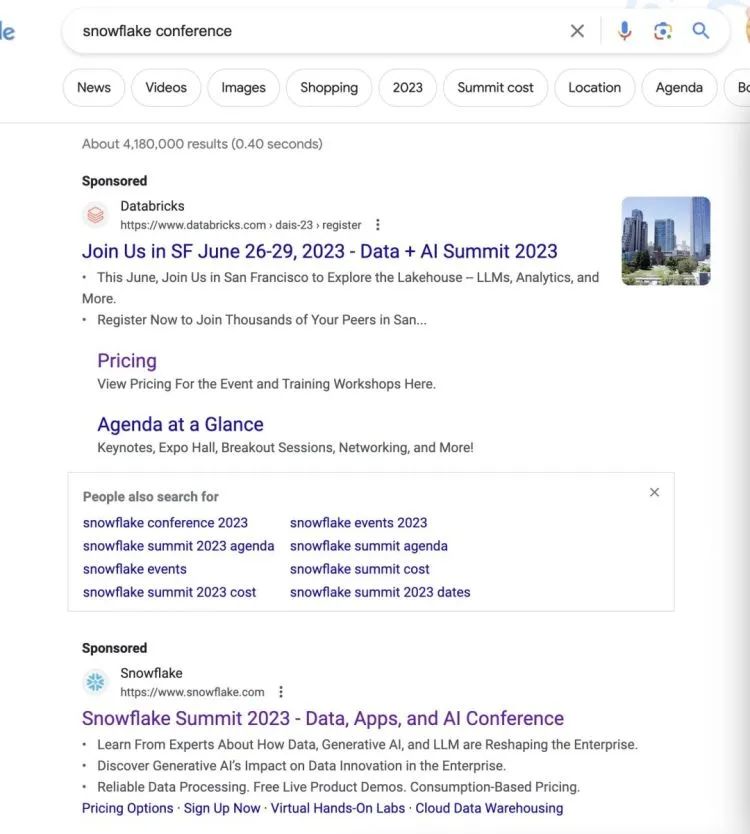The width and height of the screenshot is (750, 834).
Task: Open the Data + AI Summit 2023 headline
Action: [320, 251]
